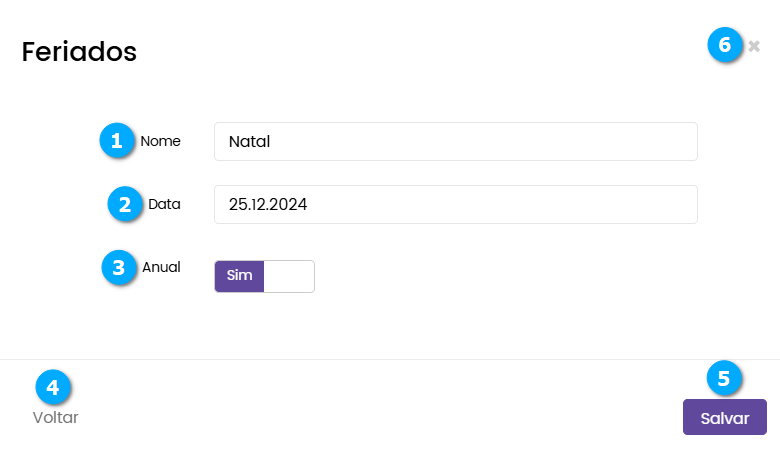The height and width of the screenshot is (449, 780).
Task: Click the number 2 badge beside Data
Action: (125, 204)
